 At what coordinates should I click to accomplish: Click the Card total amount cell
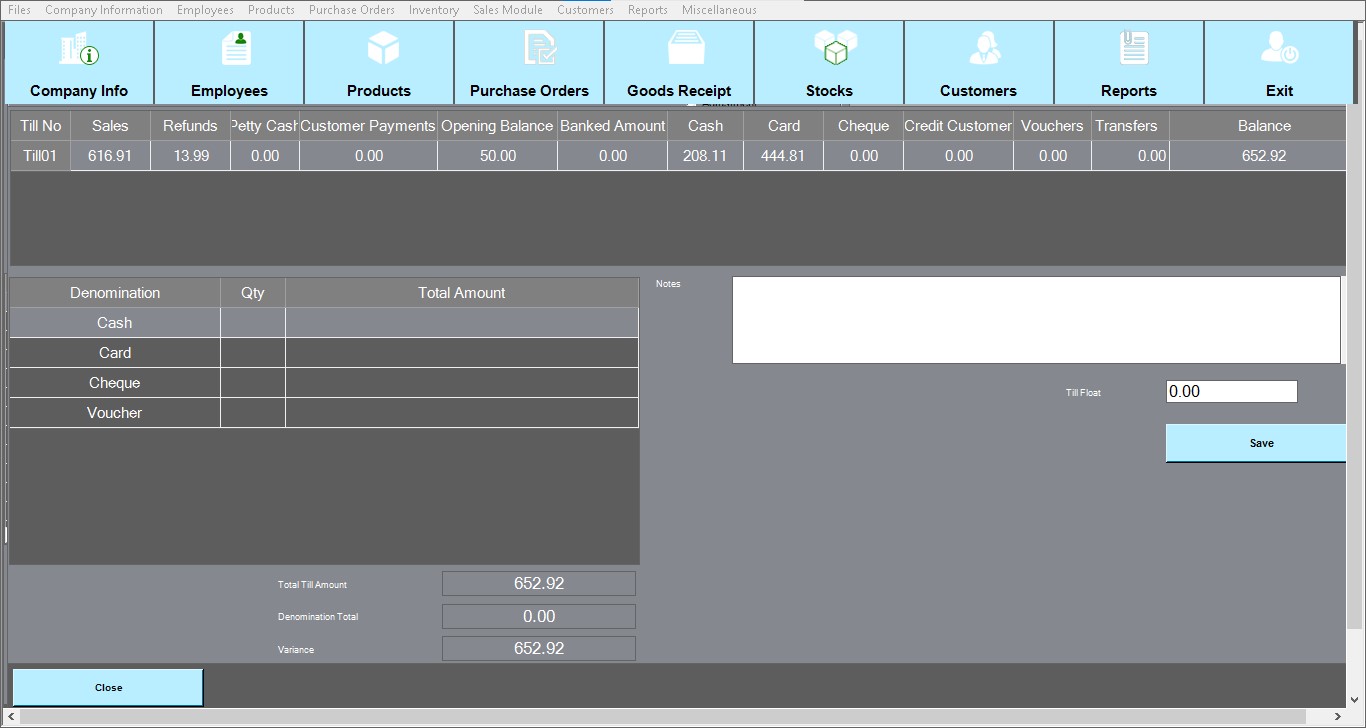461,353
